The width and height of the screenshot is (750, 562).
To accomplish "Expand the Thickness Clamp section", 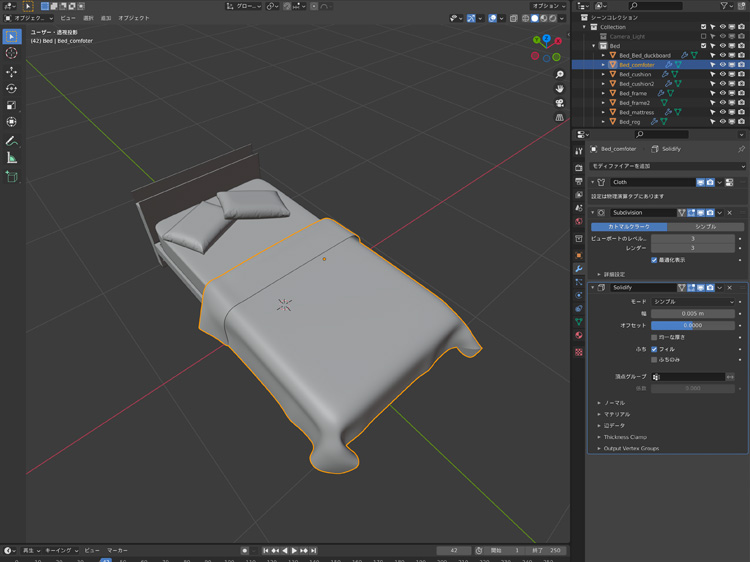I will coord(625,437).
